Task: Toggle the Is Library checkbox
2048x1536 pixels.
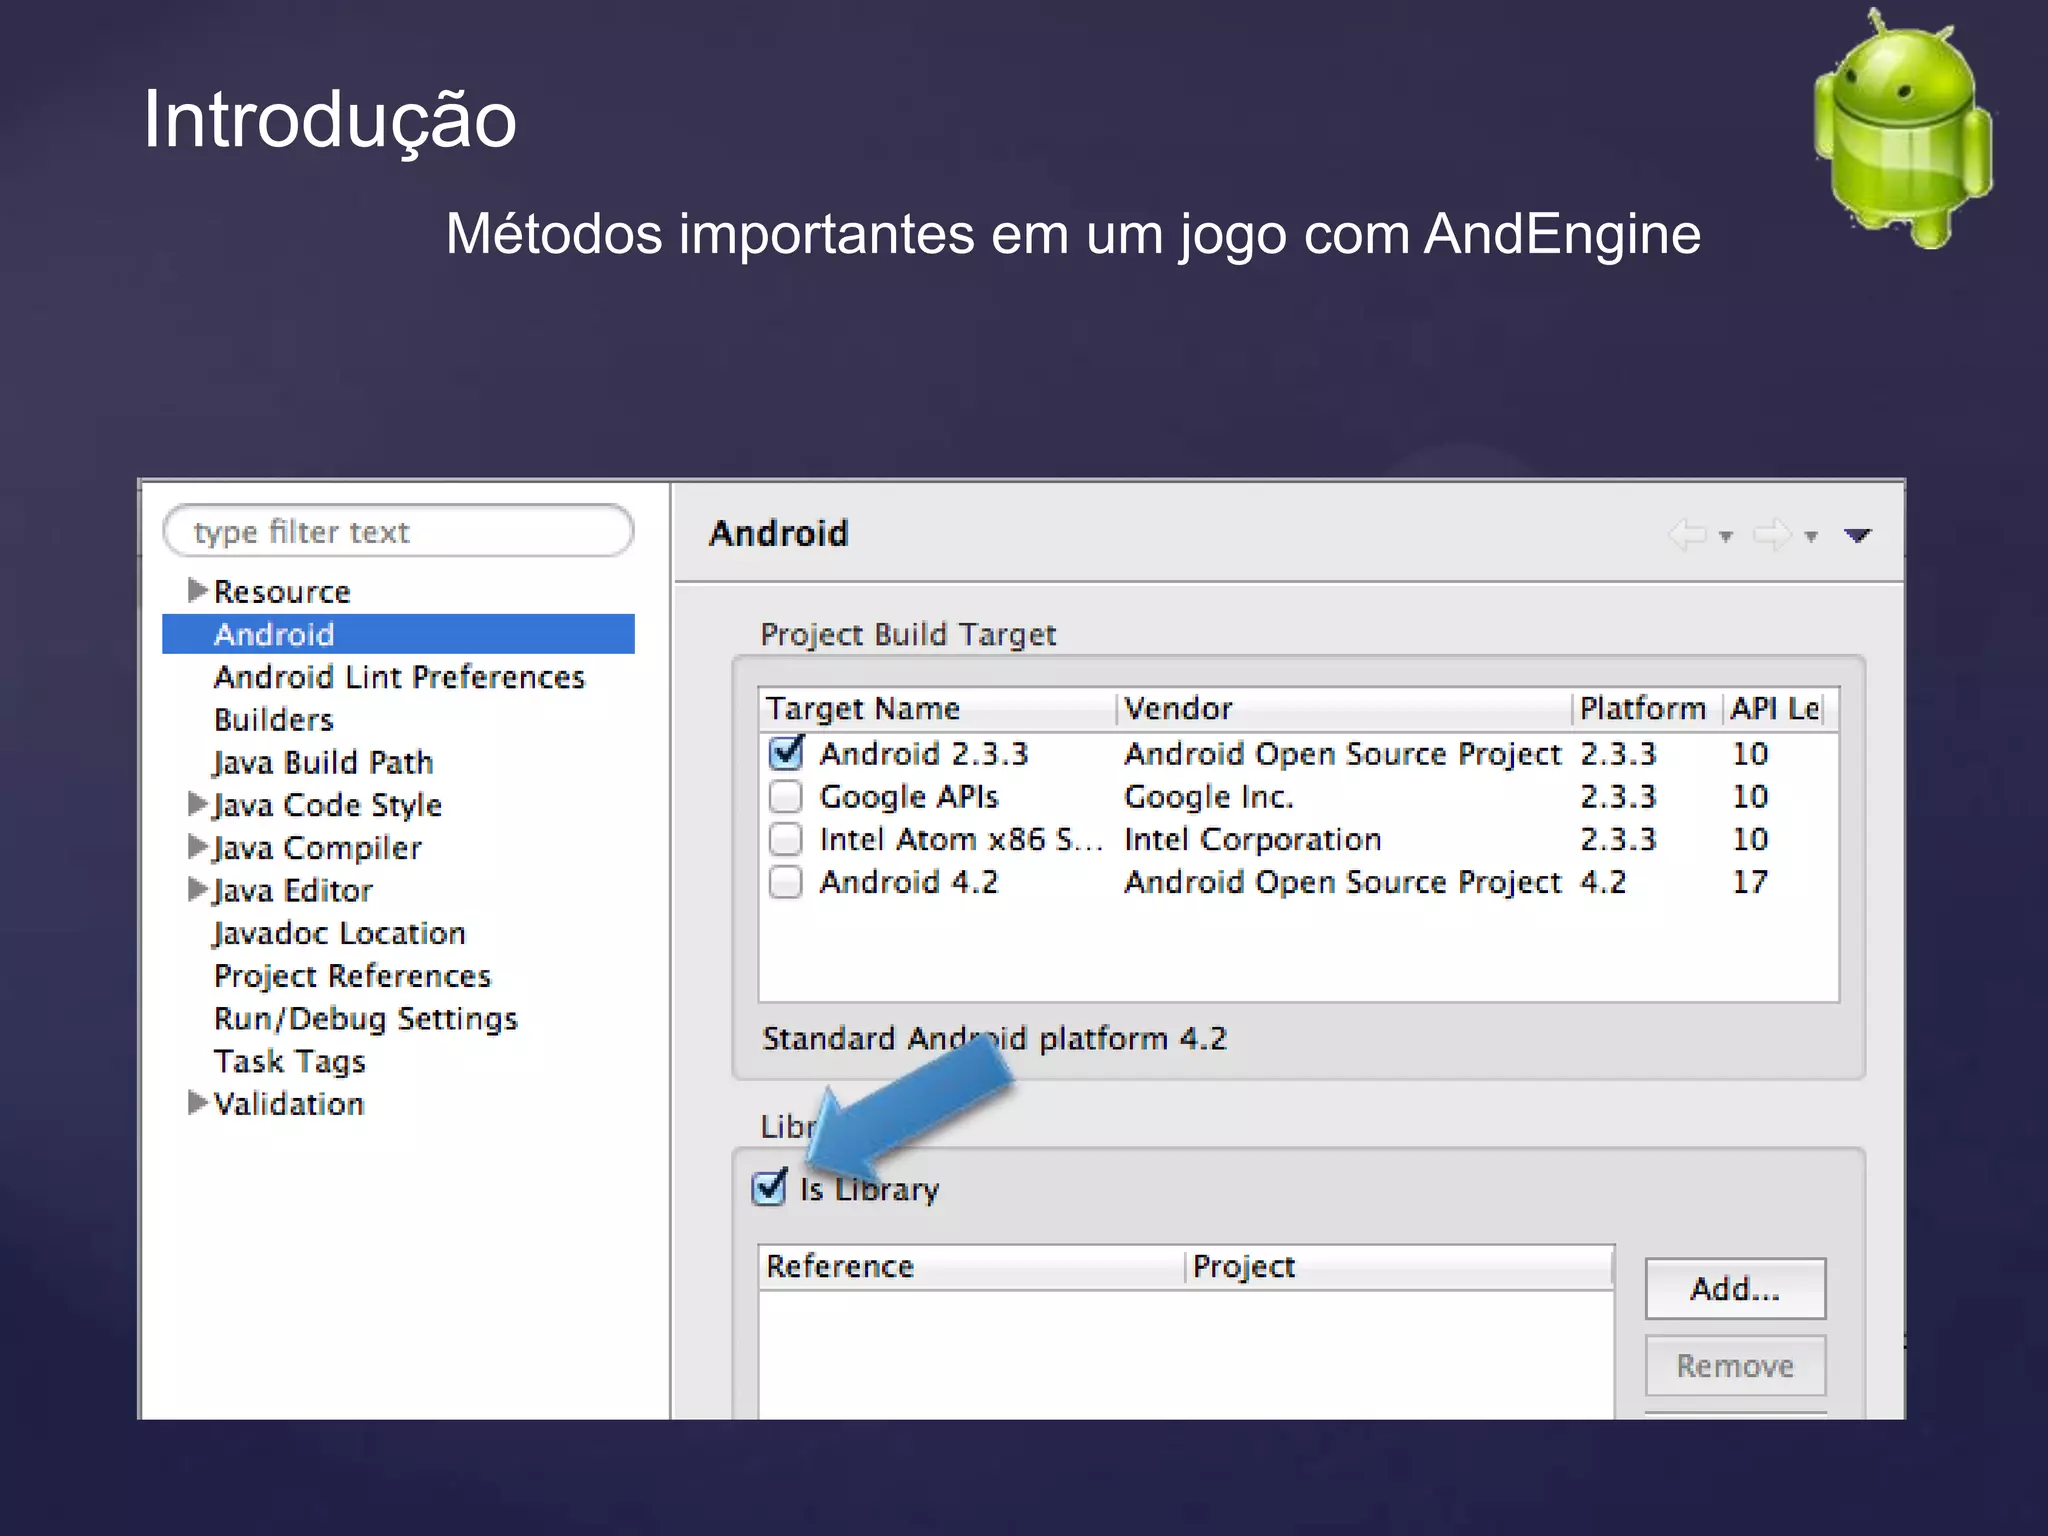Action: tap(769, 1188)
